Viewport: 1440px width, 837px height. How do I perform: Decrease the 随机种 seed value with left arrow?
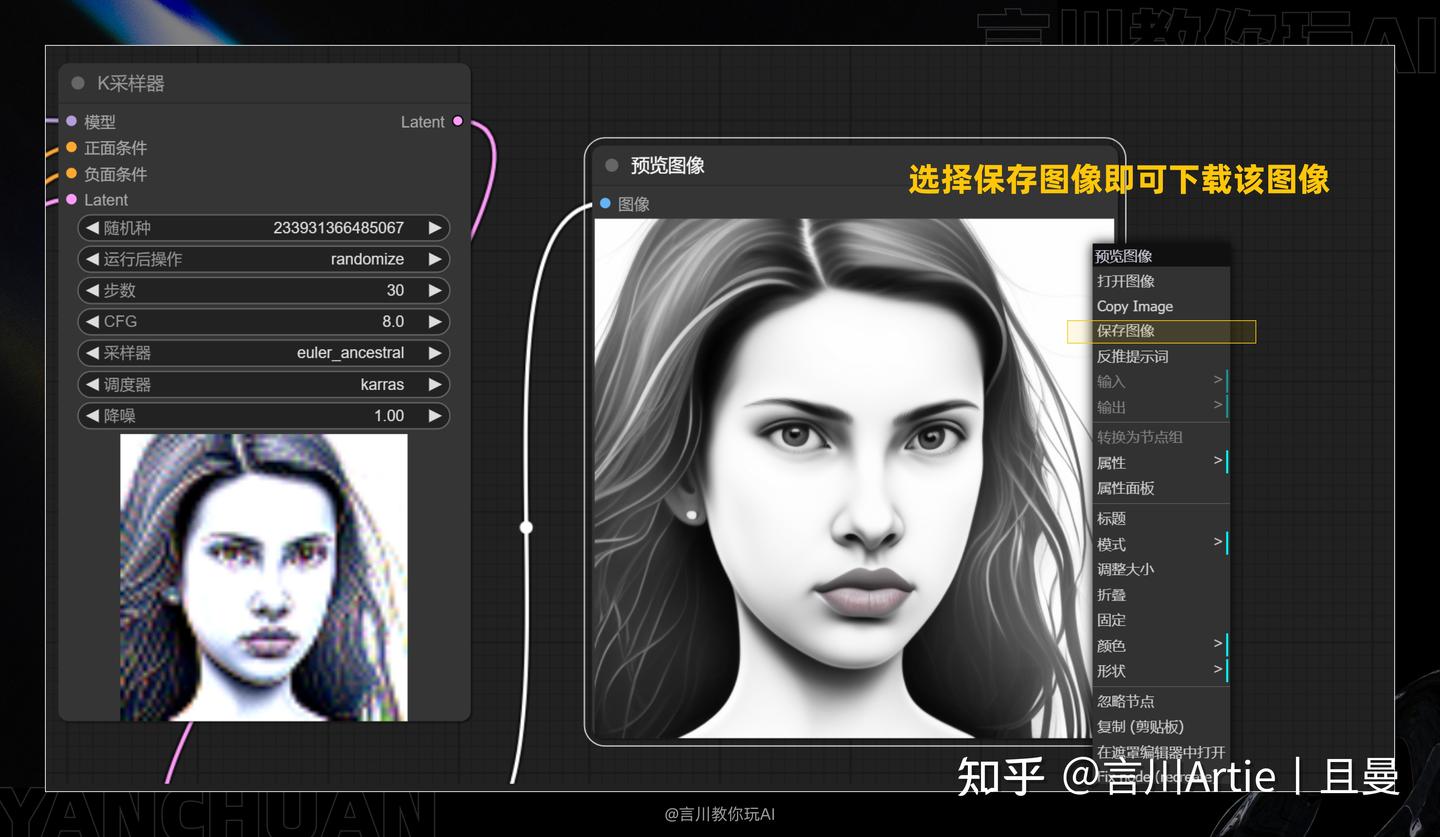[92, 228]
